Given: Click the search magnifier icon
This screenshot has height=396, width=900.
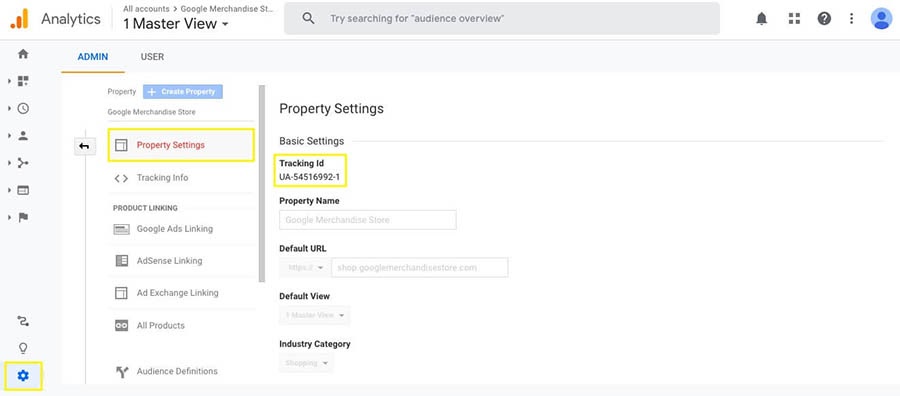Looking at the screenshot, I should point(308,19).
